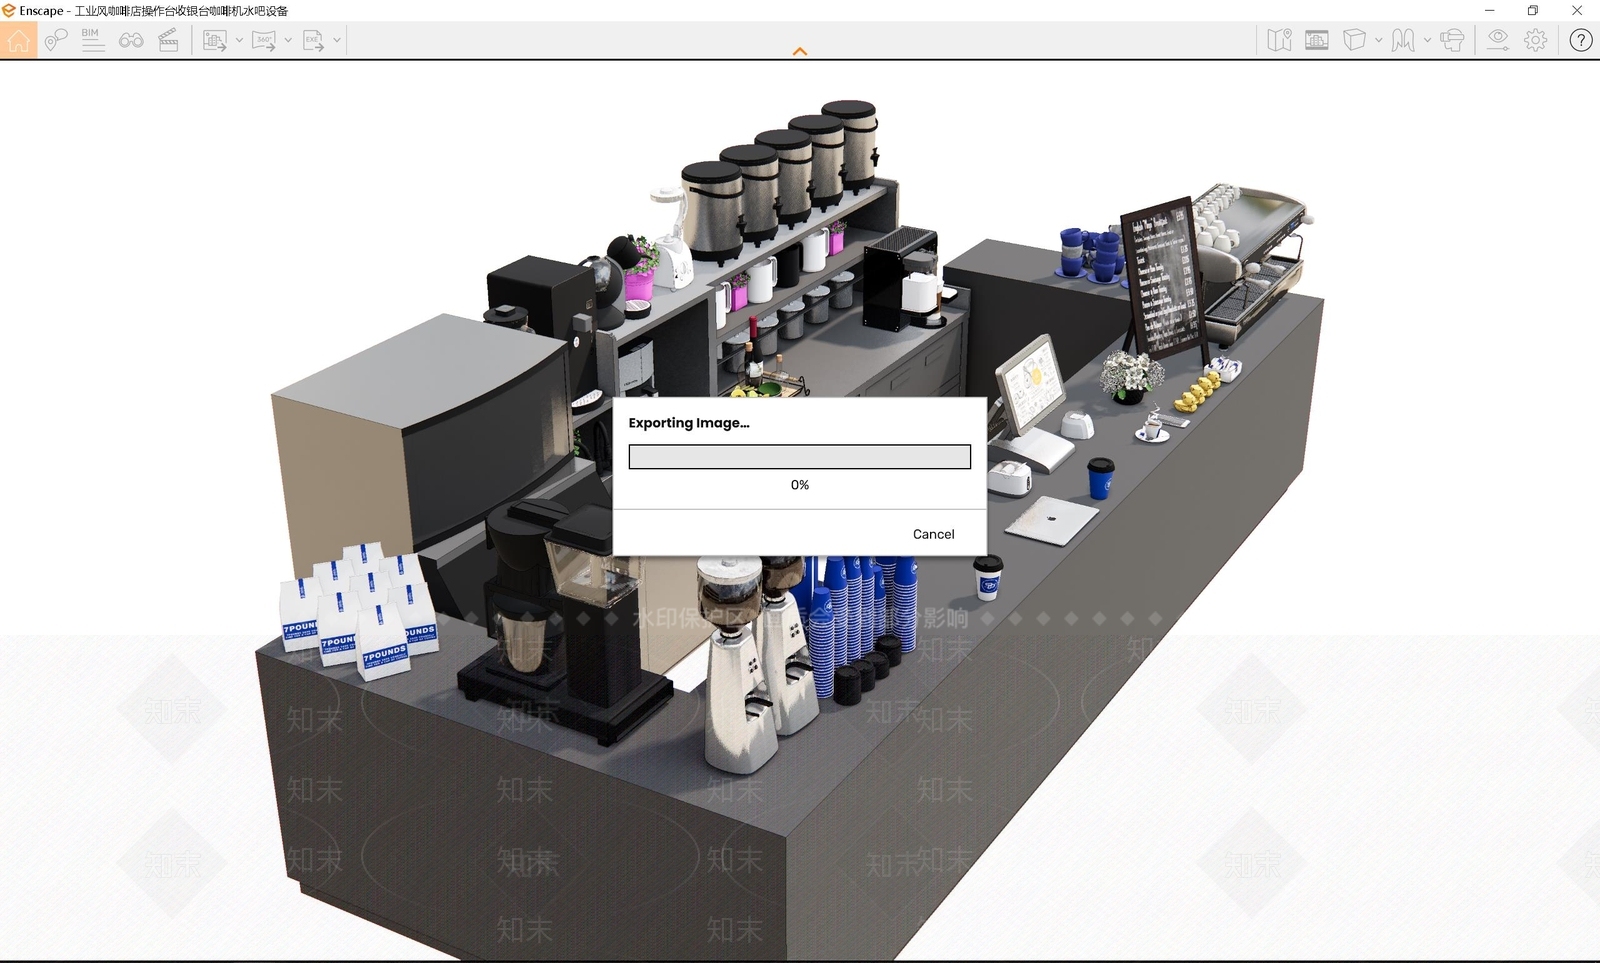Image resolution: width=1600 pixels, height=963 pixels.
Task: Expand the 360° panorama export dropdown arrow
Action: click(x=288, y=40)
